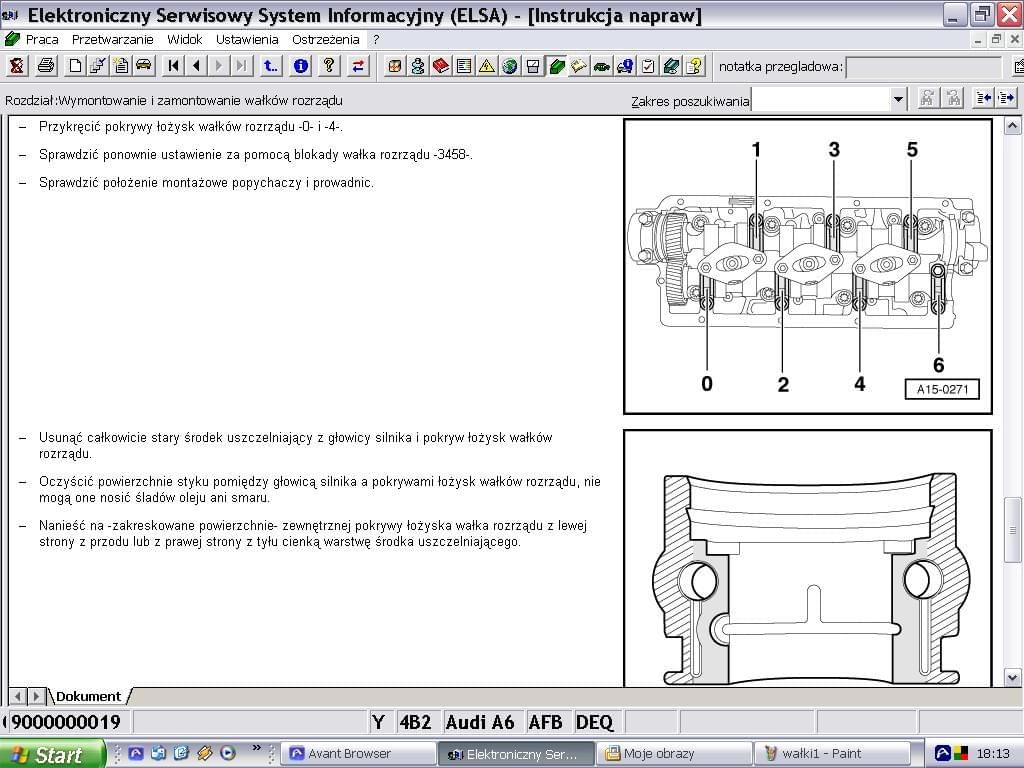Click the tab scroll right arrow
Screen dimensions: 1024x768
(37, 696)
